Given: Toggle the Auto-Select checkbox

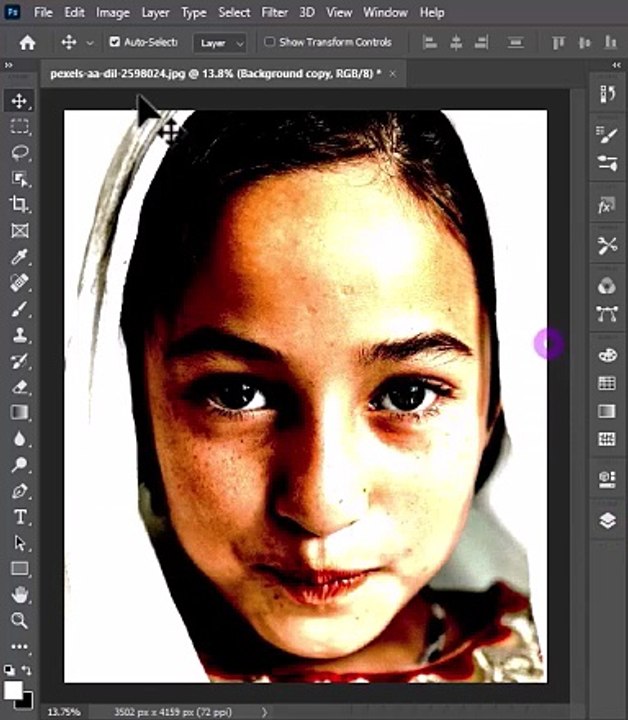Looking at the screenshot, I should click(x=114, y=42).
